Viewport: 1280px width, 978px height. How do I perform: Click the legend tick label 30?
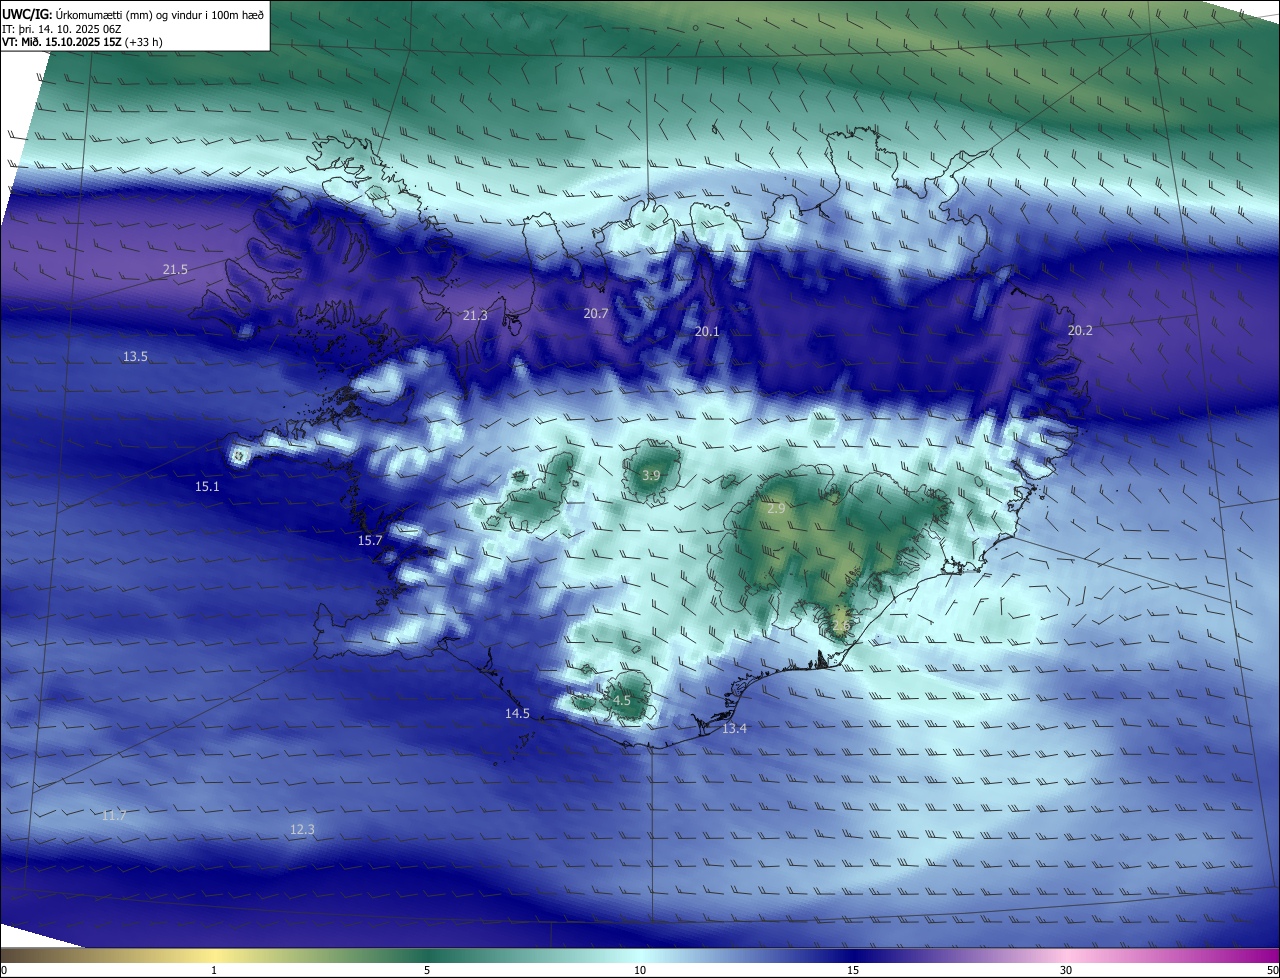1066,970
